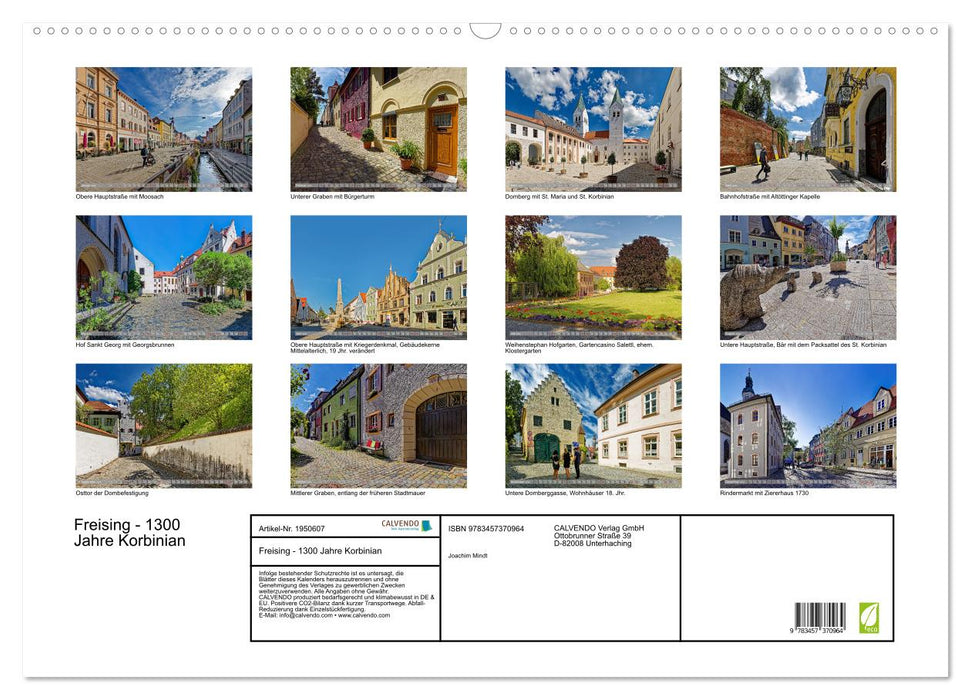Image resolution: width=971 pixels, height=700 pixels.
Task: Click the www.calvendo.com link
Action: tap(363, 617)
